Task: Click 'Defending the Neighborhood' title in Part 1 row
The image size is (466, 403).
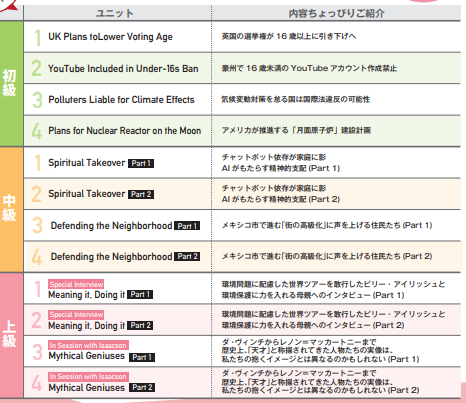Action: (111, 226)
